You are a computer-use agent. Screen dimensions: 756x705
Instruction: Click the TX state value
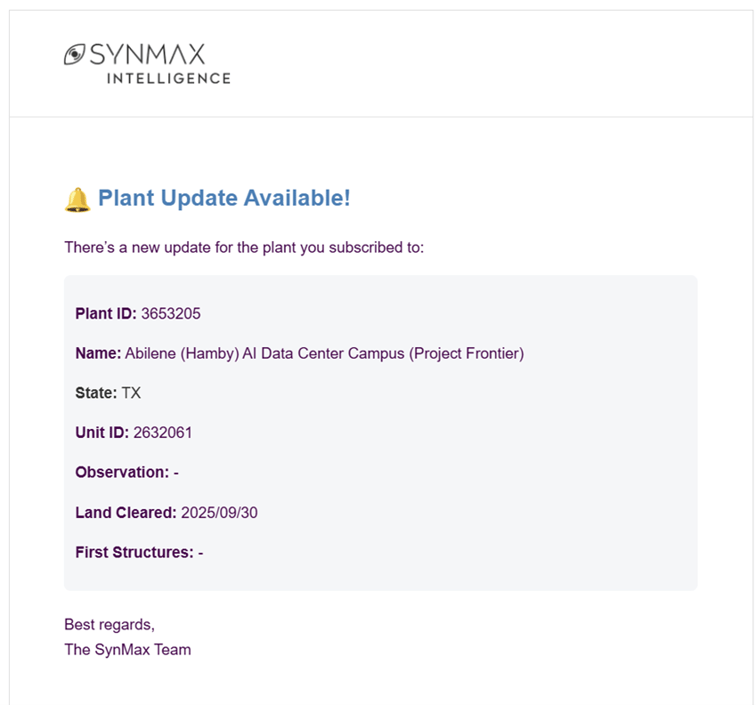pos(131,393)
